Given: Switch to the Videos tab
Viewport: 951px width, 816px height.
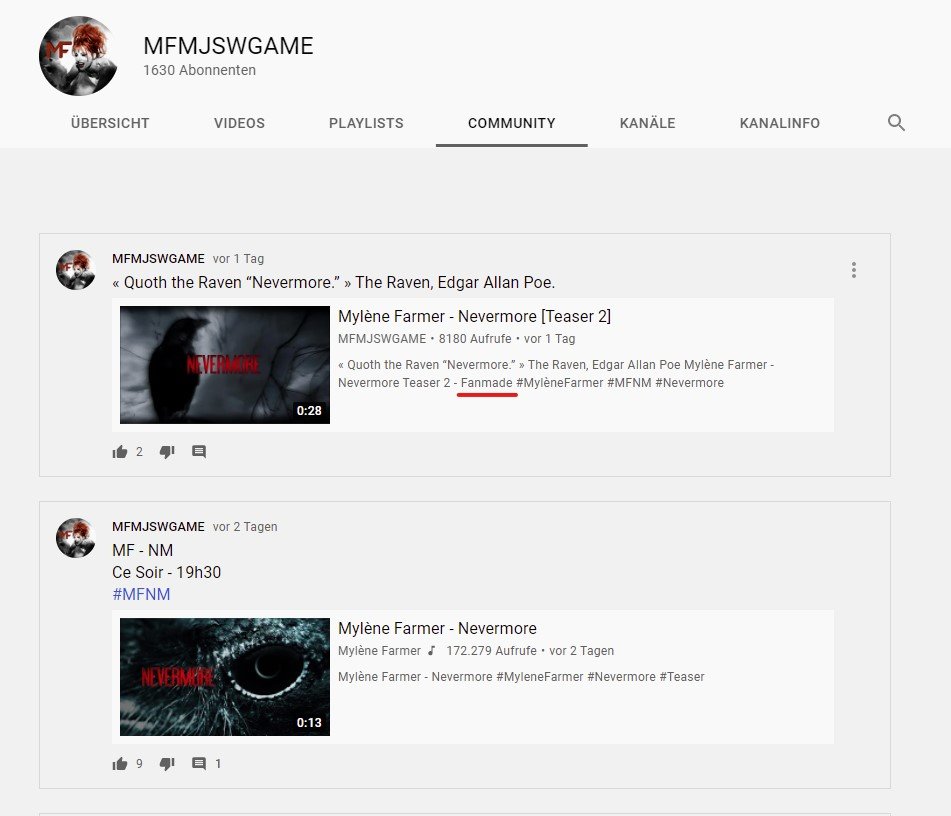Looking at the screenshot, I should 239,123.
